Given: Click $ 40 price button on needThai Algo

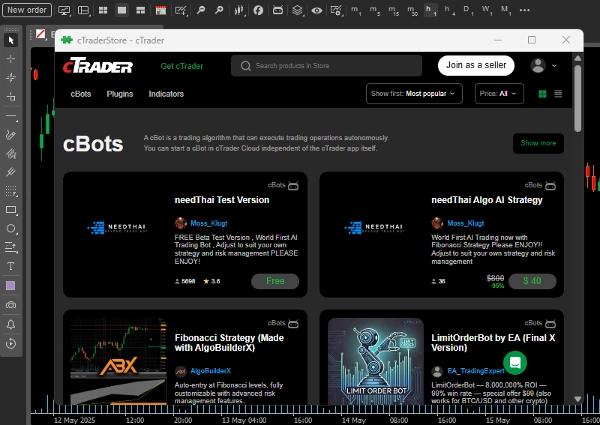Looking at the screenshot, I should (532, 281).
